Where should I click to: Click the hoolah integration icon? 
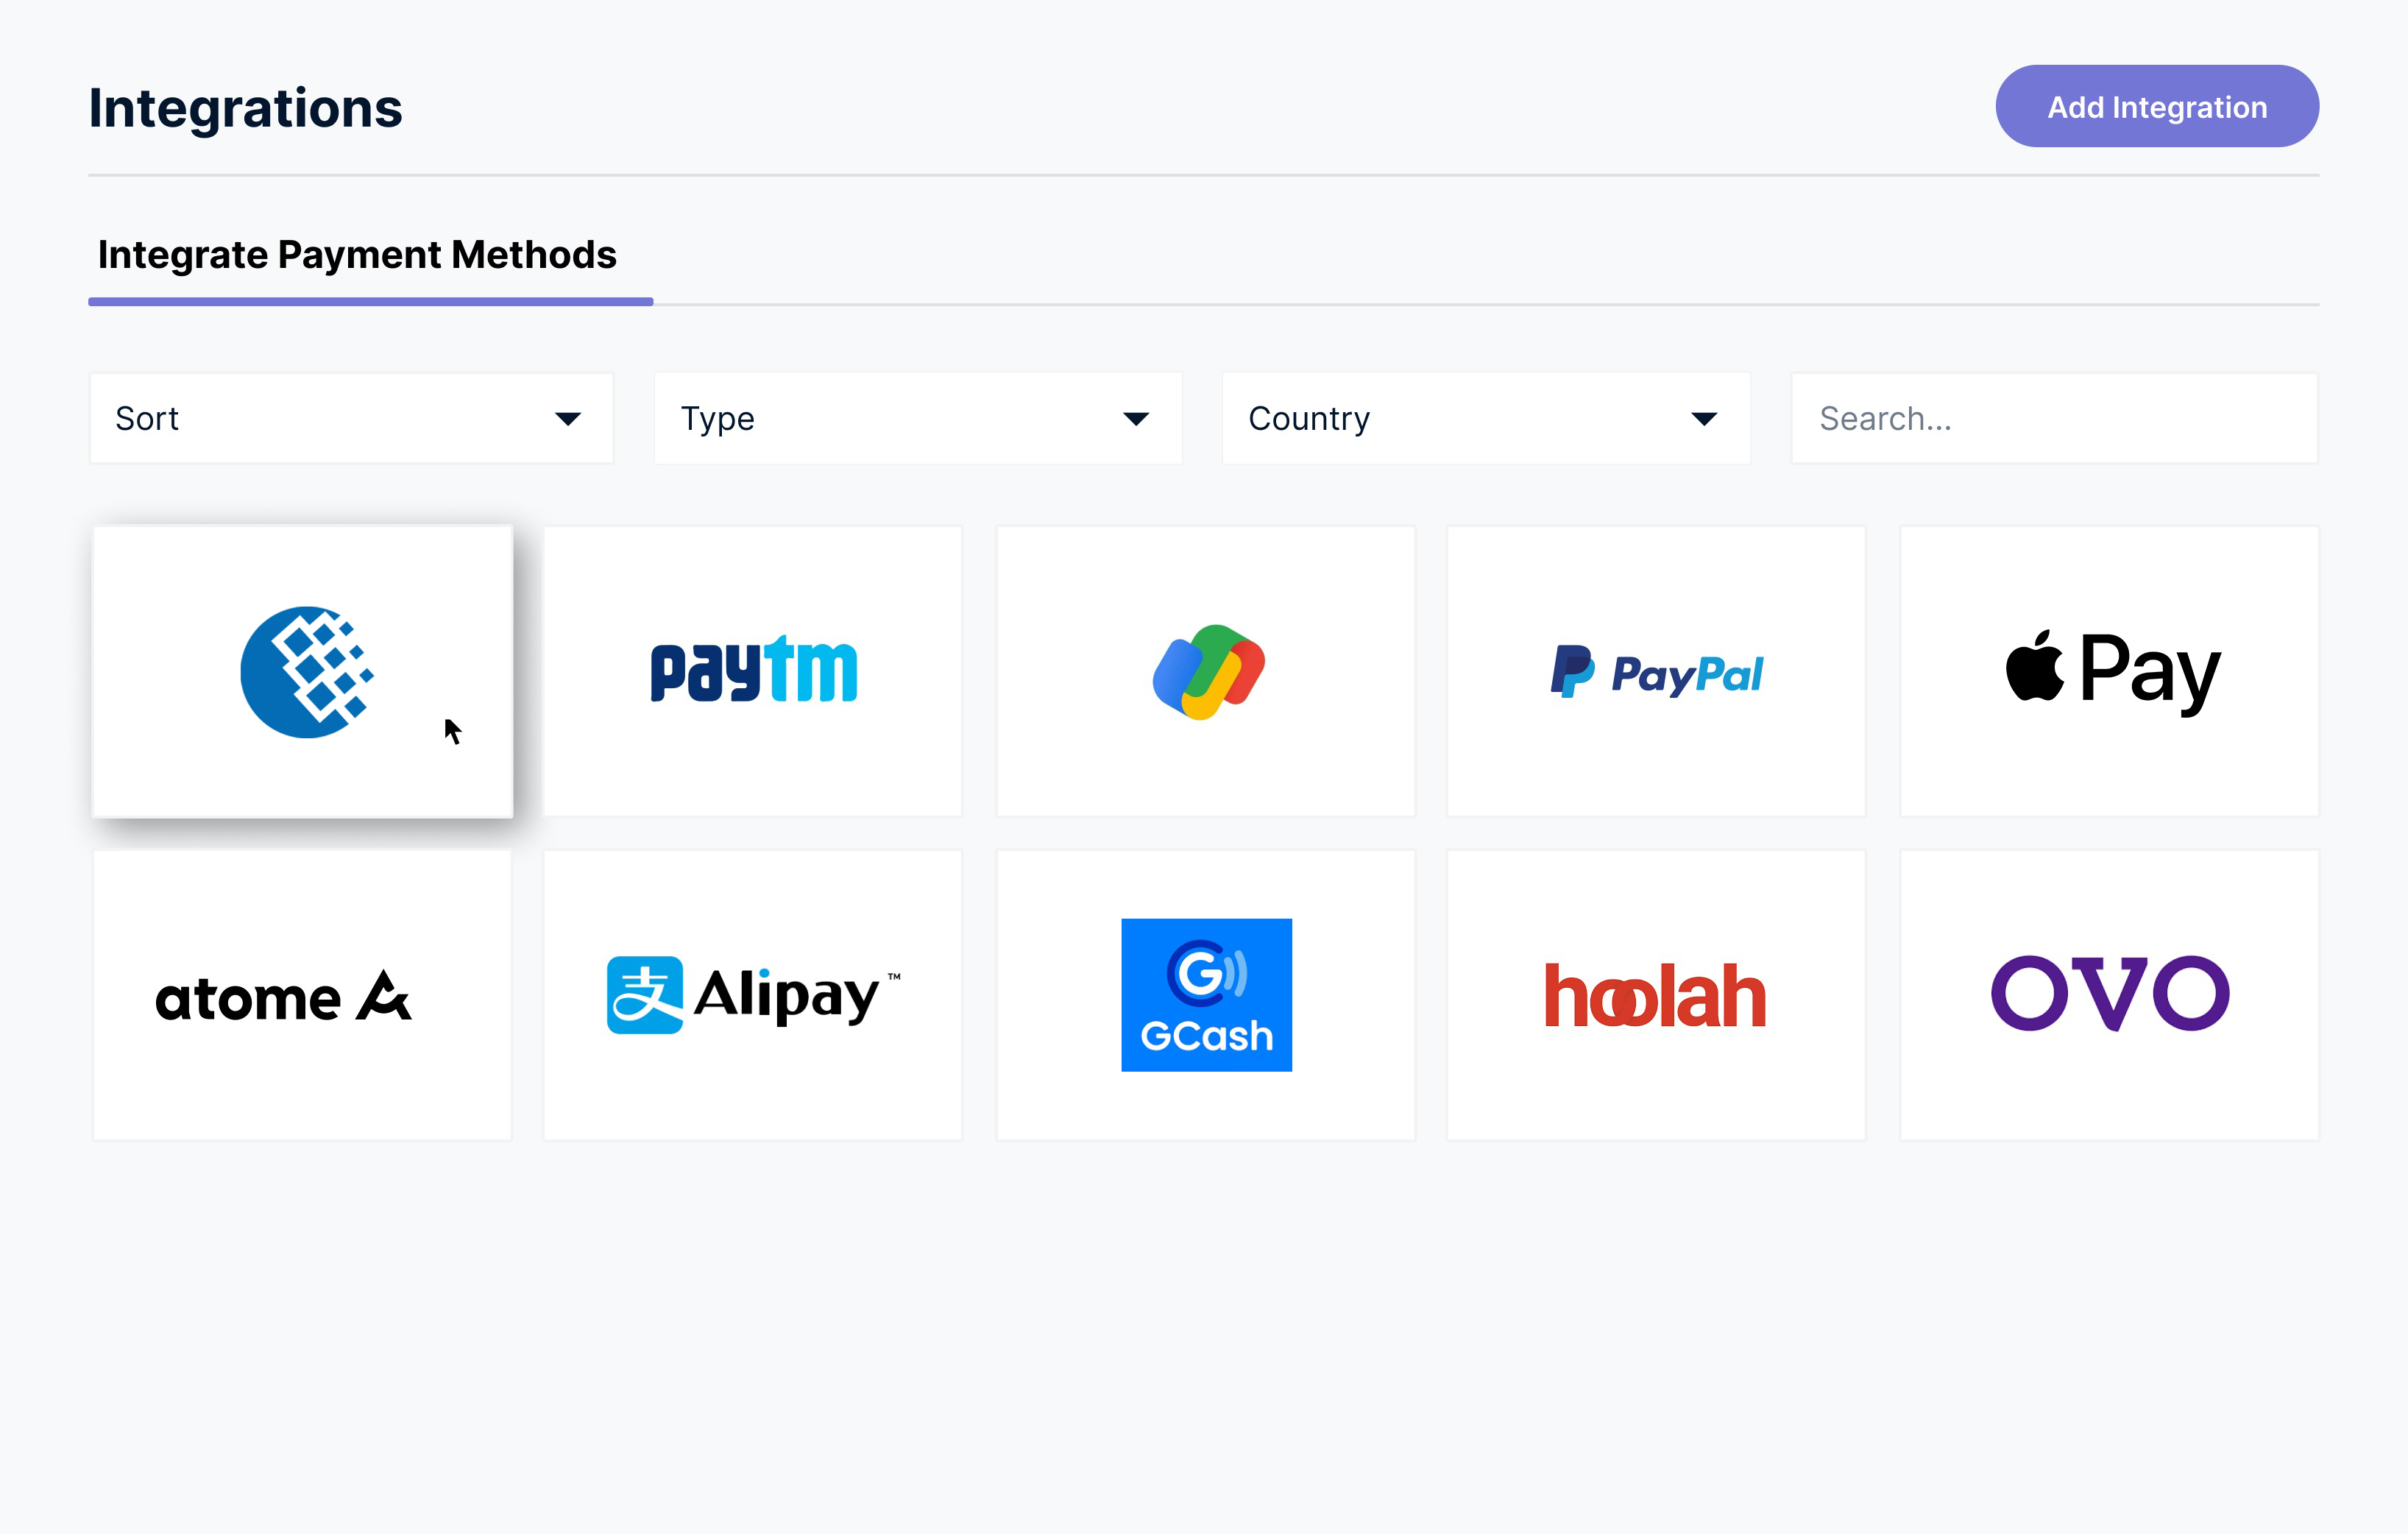click(x=1657, y=994)
